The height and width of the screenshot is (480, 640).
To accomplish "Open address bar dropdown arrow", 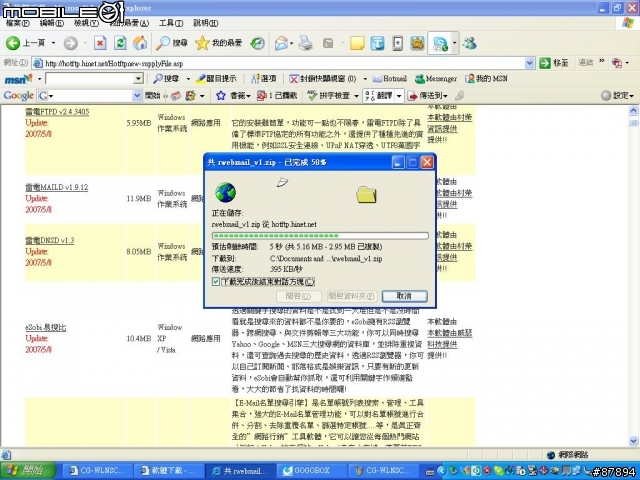I will pyautogui.click(x=529, y=63).
